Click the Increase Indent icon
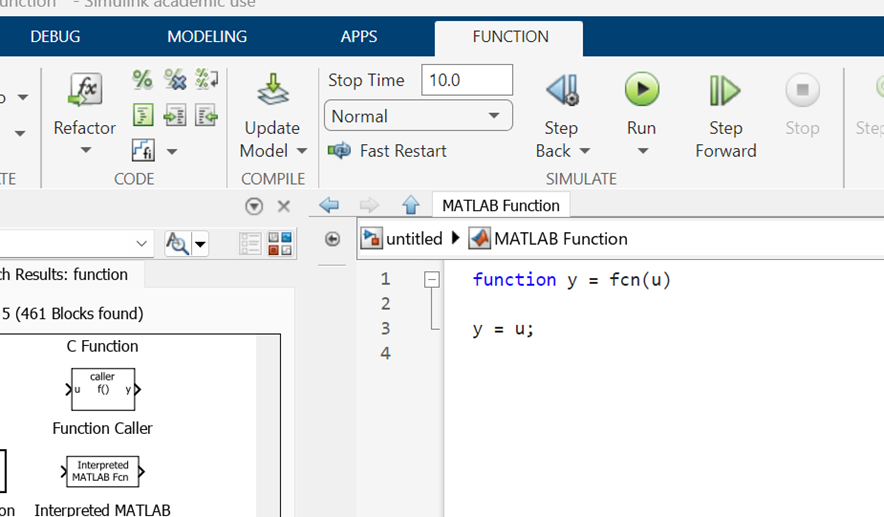 click(175, 115)
